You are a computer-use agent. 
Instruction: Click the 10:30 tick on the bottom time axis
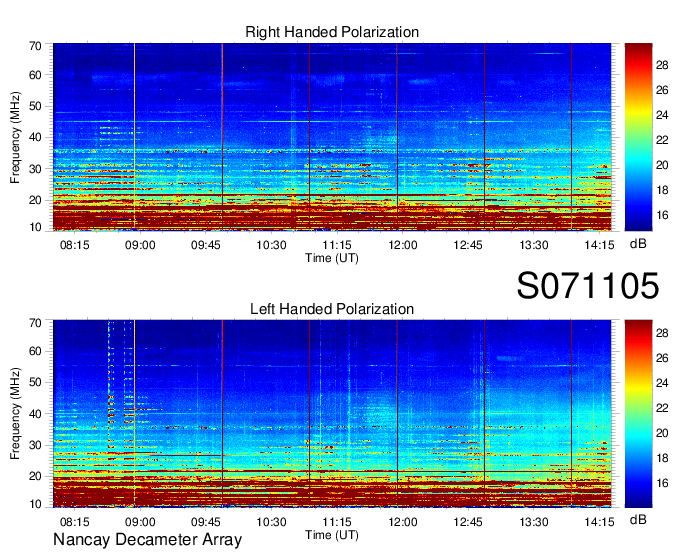pos(271,522)
